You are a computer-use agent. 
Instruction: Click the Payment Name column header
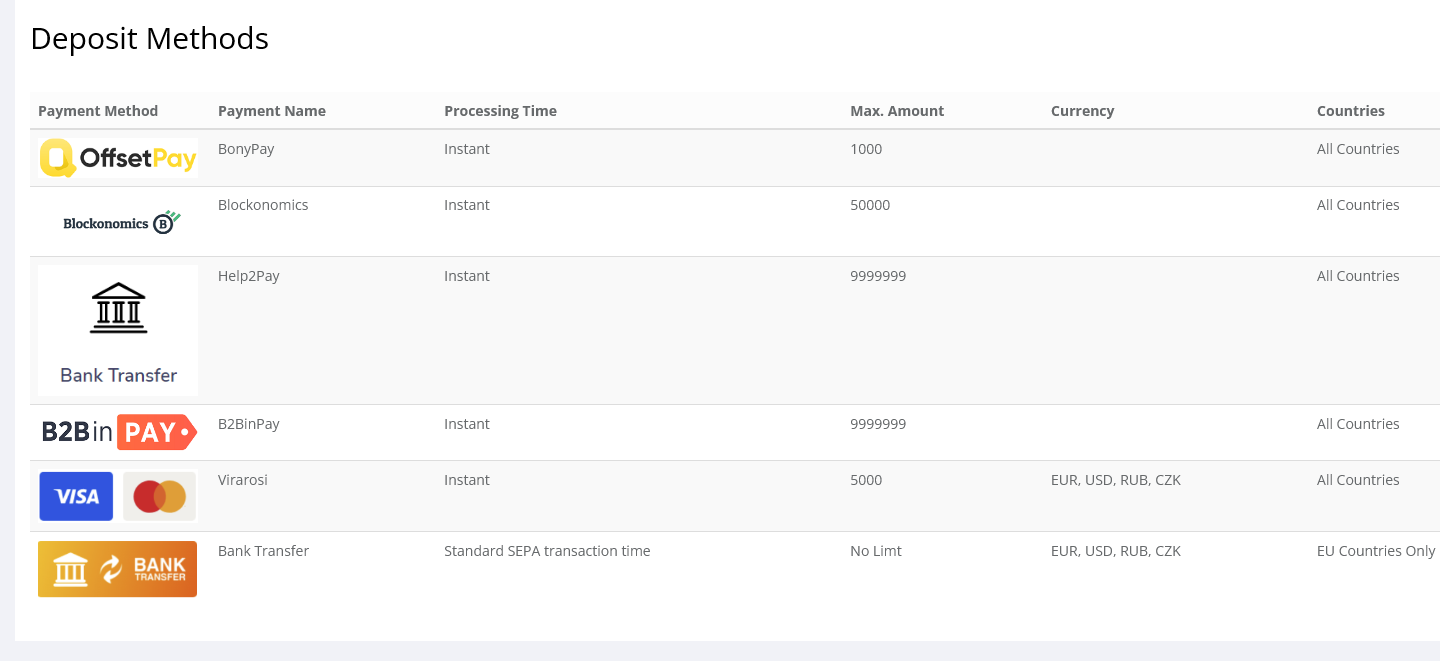pos(272,111)
